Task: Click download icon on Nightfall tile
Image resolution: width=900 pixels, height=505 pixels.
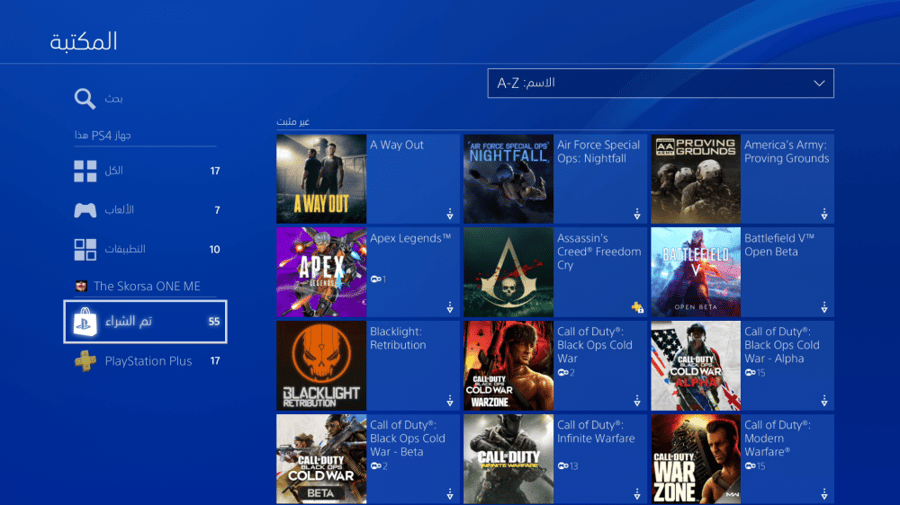Action: tap(637, 214)
